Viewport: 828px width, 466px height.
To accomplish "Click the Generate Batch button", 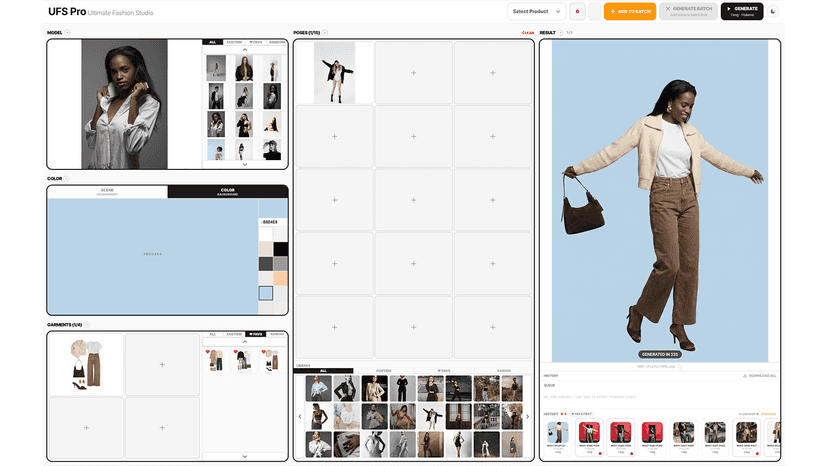I will click(x=689, y=11).
